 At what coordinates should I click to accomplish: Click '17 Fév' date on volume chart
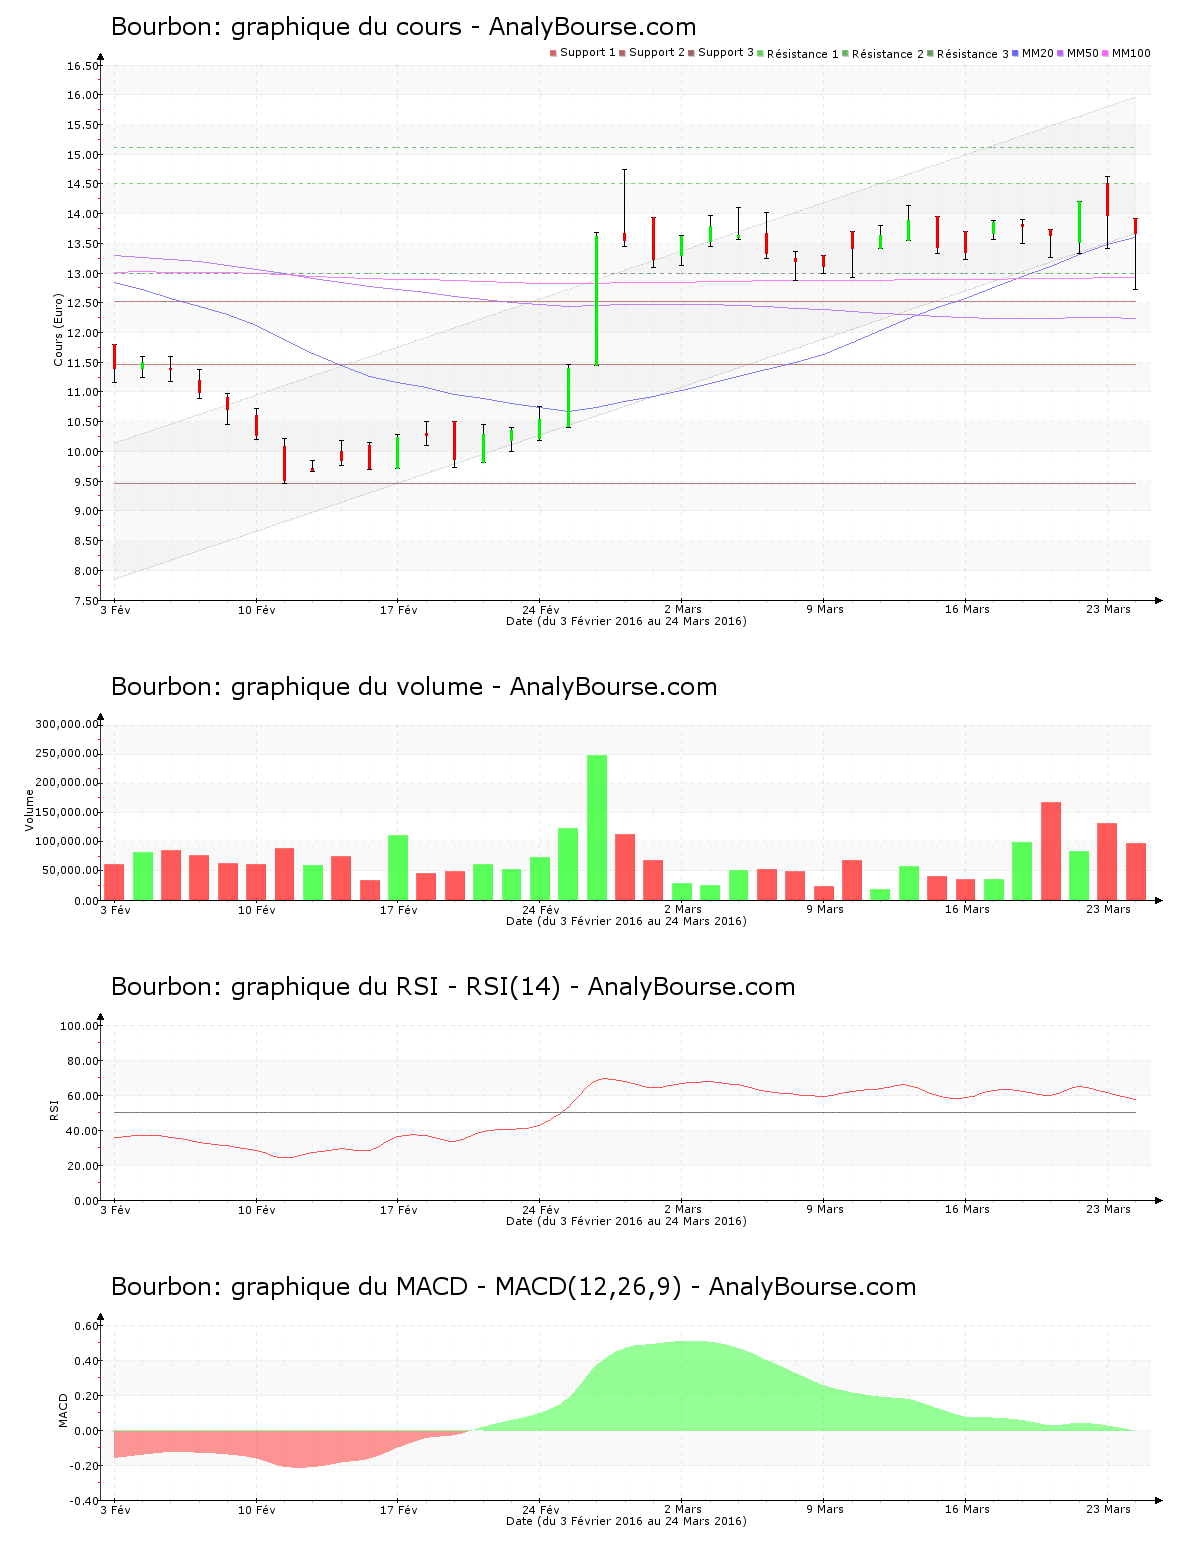399,909
